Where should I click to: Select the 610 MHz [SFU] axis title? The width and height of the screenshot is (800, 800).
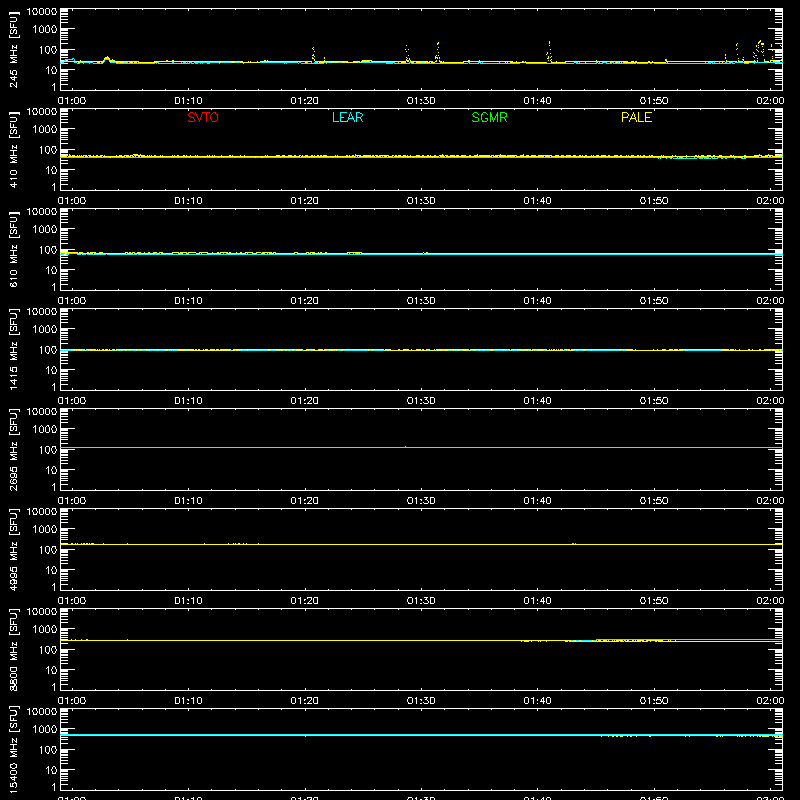pyautogui.click(x=14, y=249)
